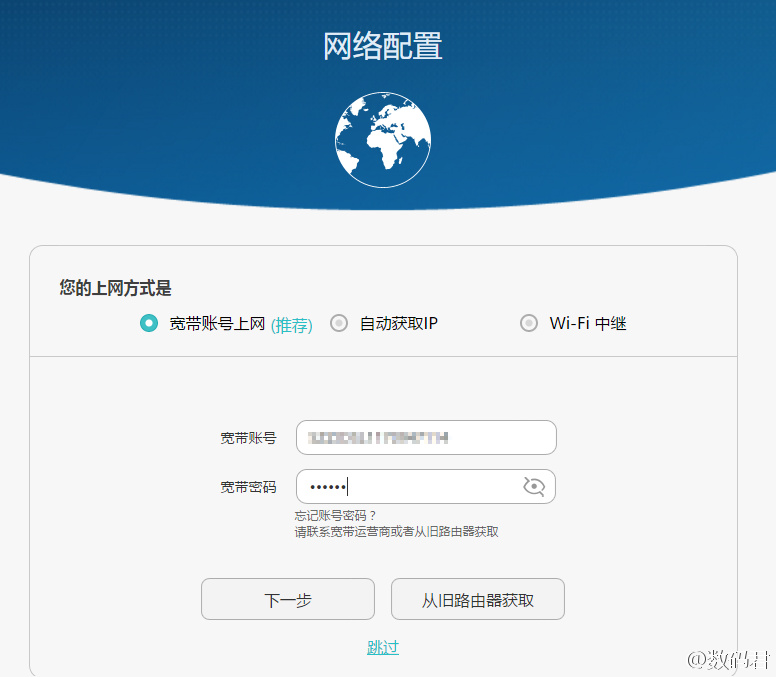
Task: Click the Wi-Fi 中继 option label text
Action: click(588, 323)
